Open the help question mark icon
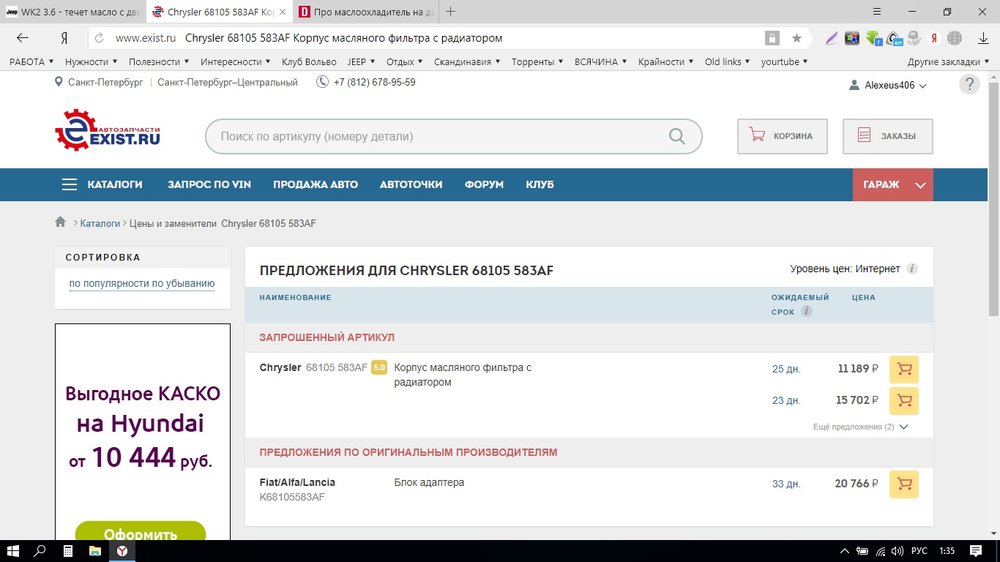This screenshot has height=562, width=1000. 969,84
